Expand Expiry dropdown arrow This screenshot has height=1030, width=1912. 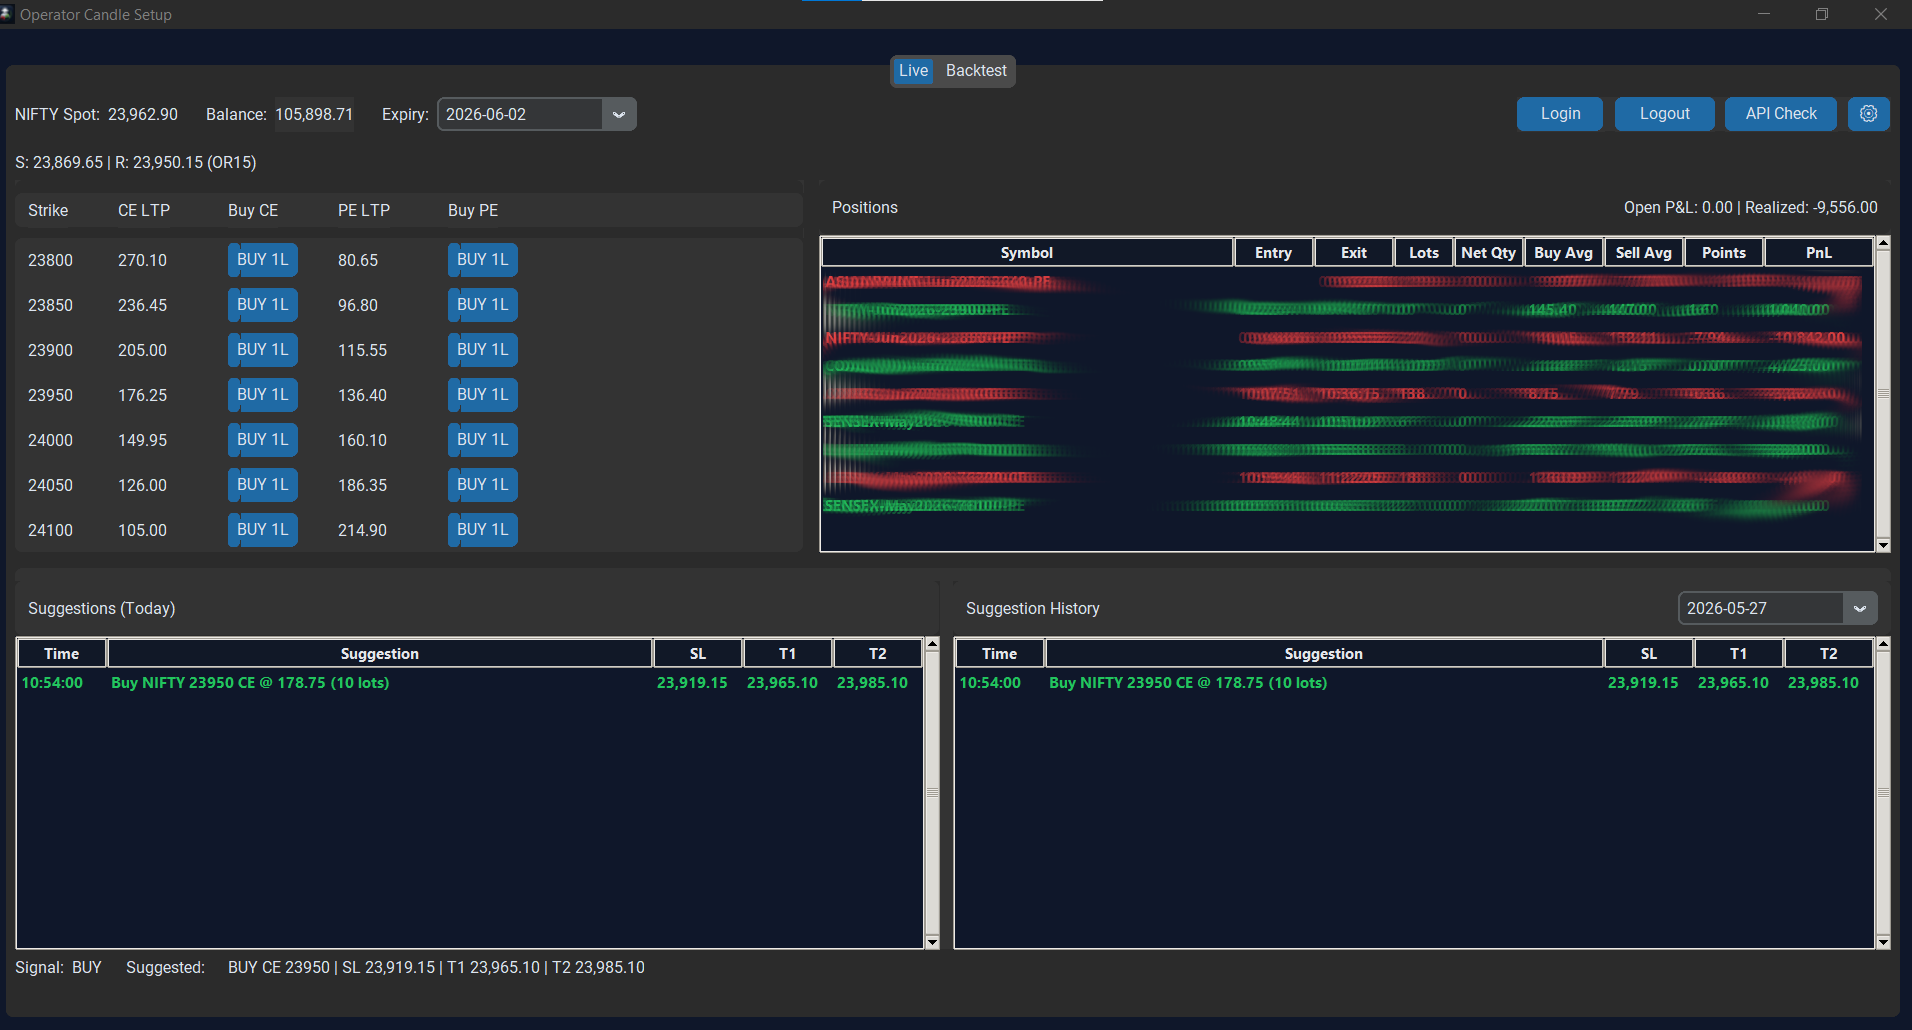pyautogui.click(x=619, y=114)
